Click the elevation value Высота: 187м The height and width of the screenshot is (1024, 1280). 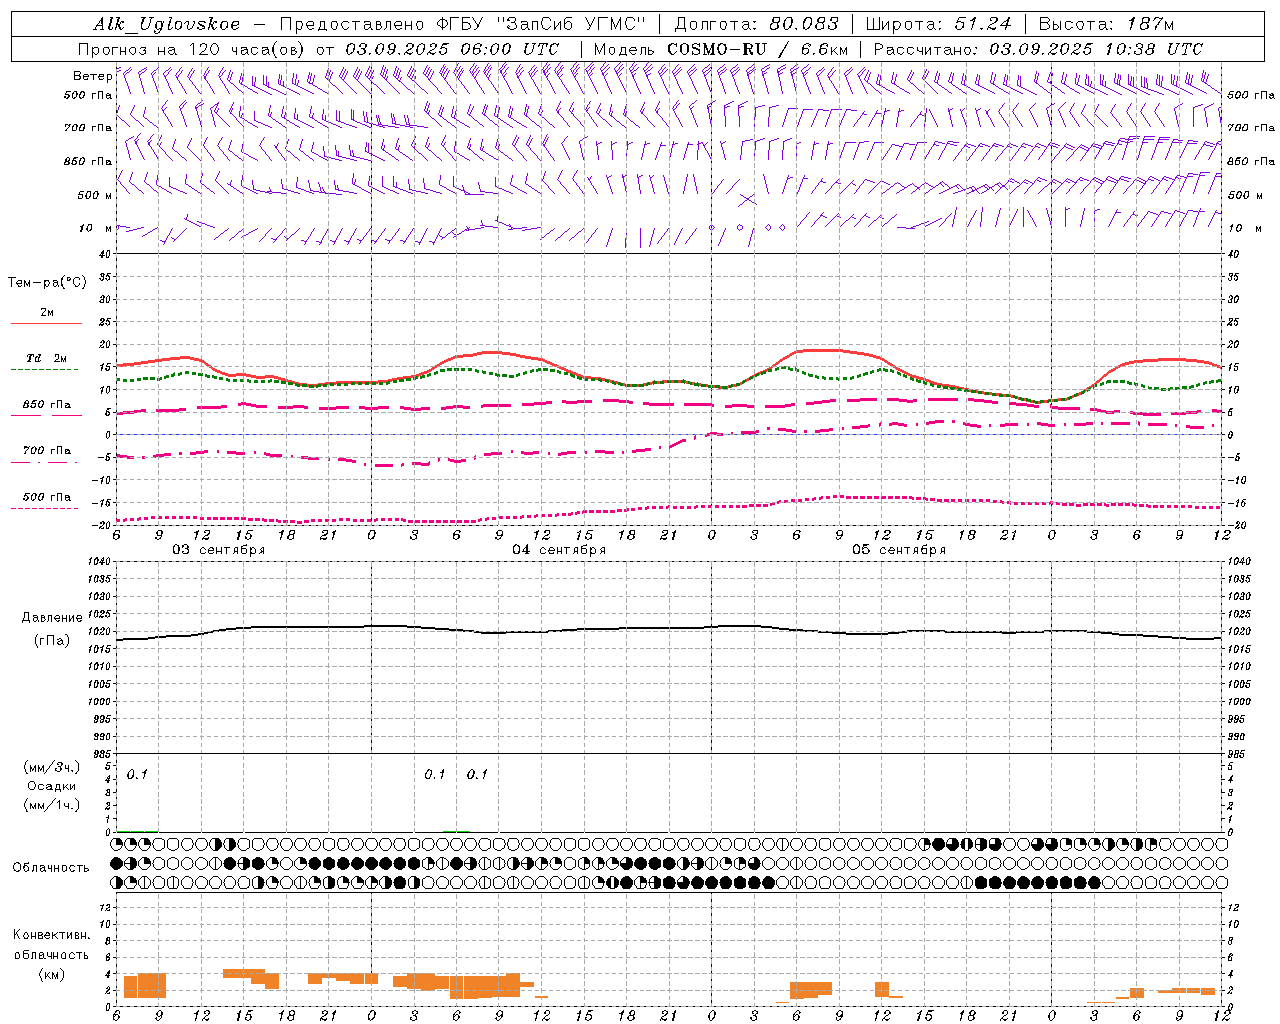click(1106, 24)
